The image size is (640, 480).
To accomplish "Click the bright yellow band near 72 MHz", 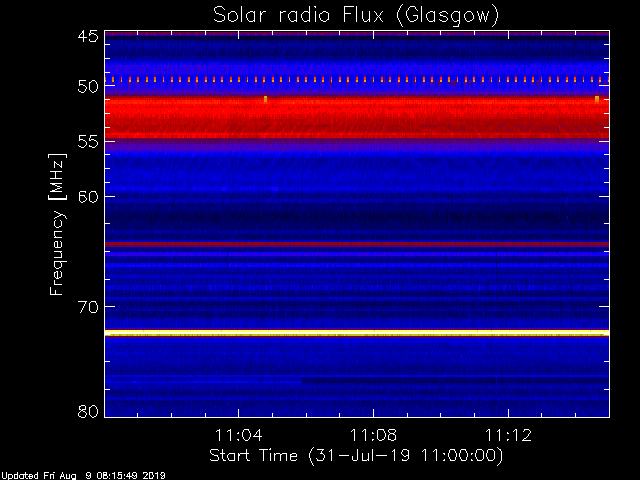I will click(x=357, y=333).
